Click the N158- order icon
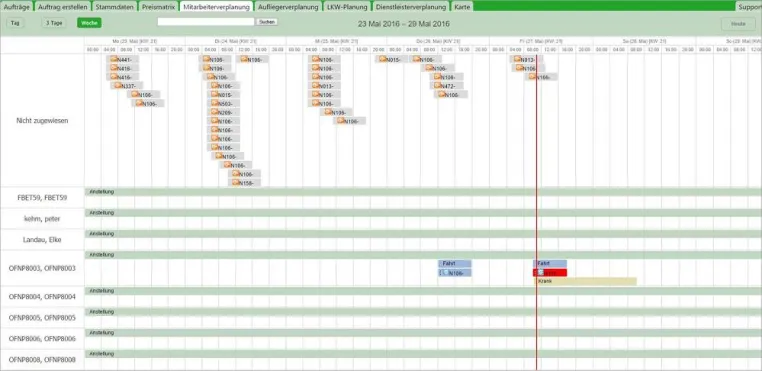This screenshot has height=371, width=762. tap(236, 182)
